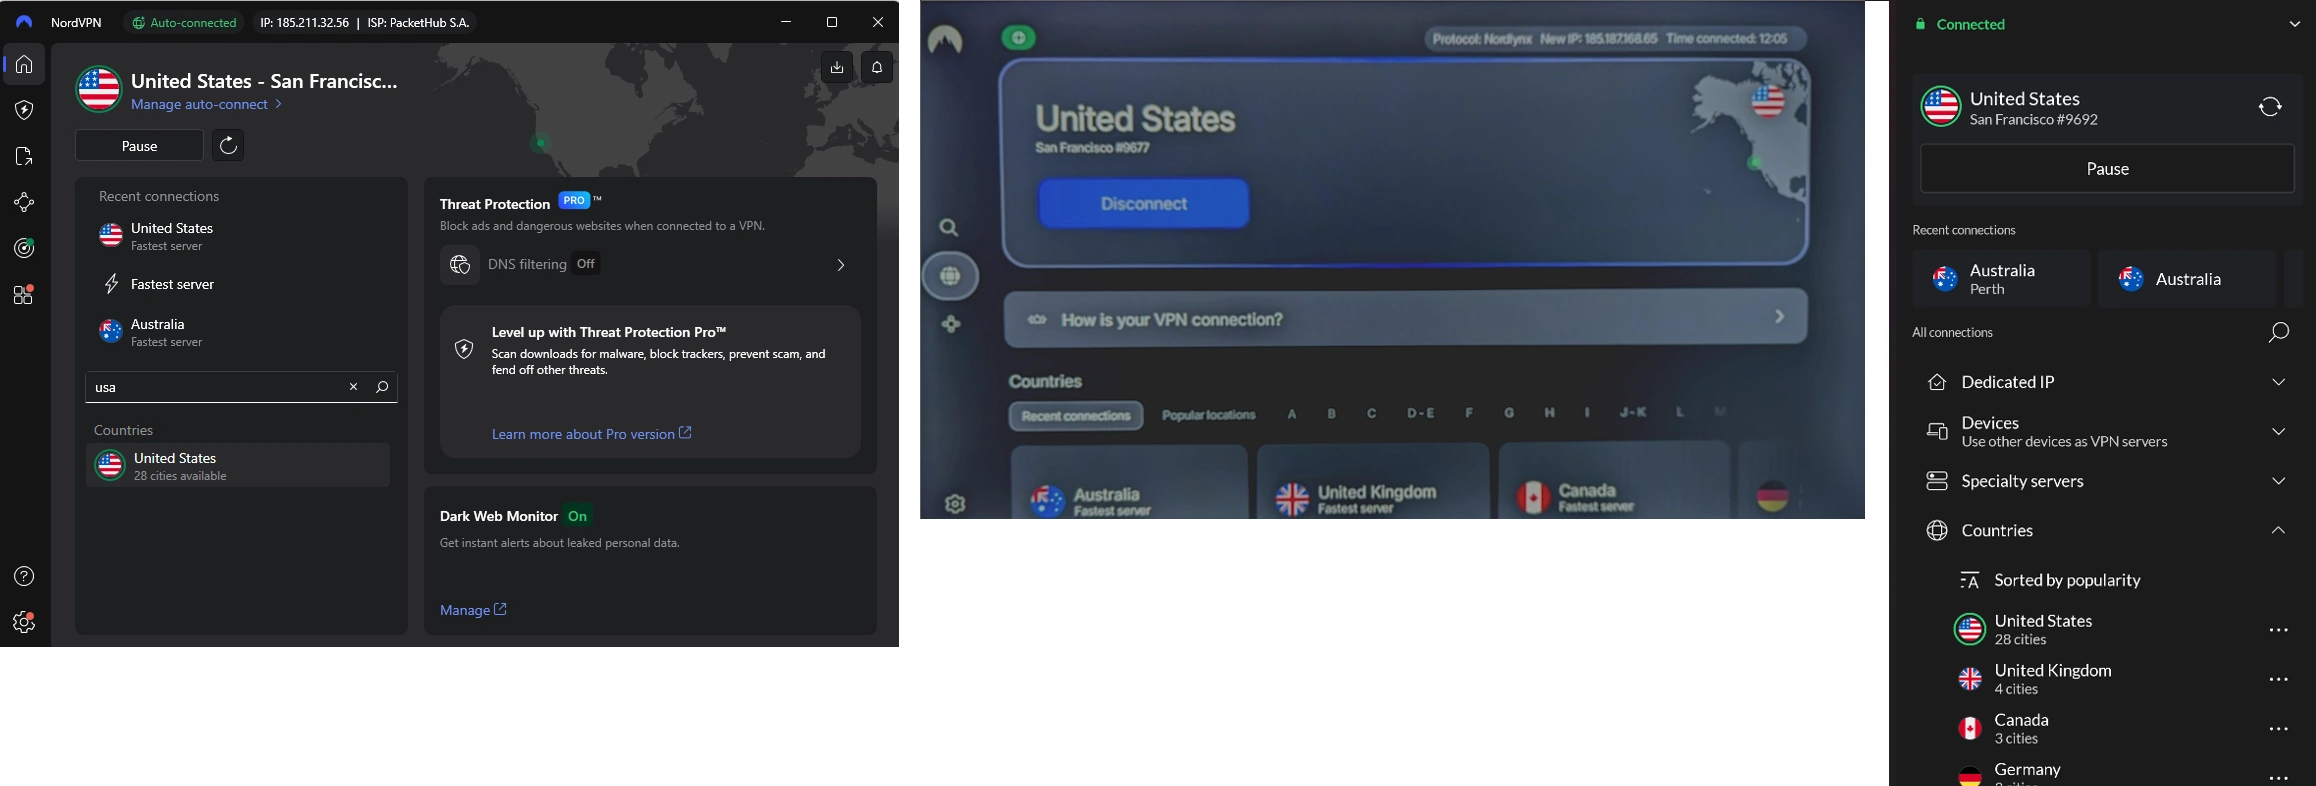The width and height of the screenshot is (2316, 786).
Task: Click magnifier icon in 'usa' search field
Action: click(x=382, y=387)
